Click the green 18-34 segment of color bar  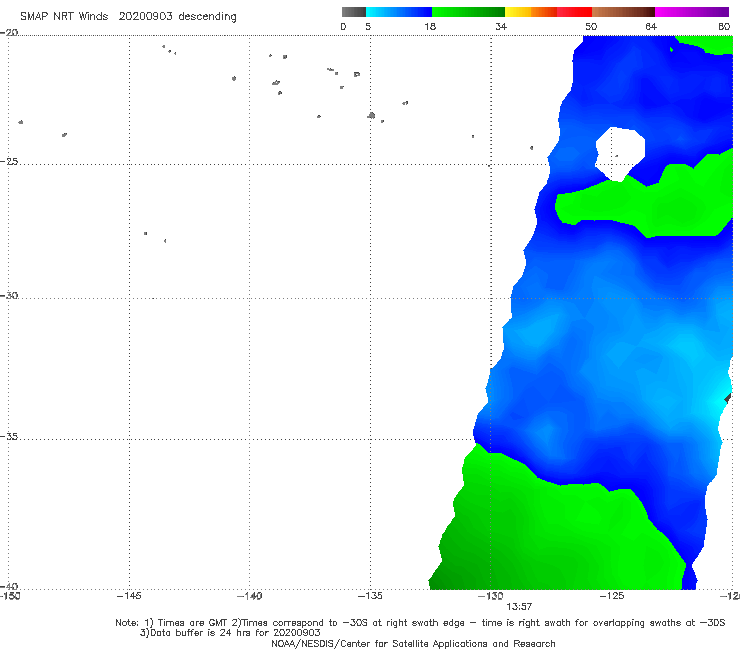coord(468,12)
